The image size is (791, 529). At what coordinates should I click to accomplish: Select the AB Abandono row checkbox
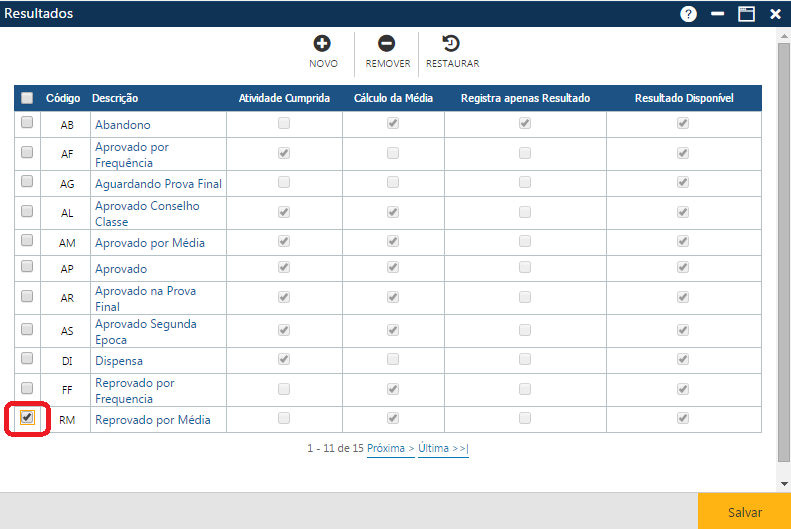[x=27, y=123]
